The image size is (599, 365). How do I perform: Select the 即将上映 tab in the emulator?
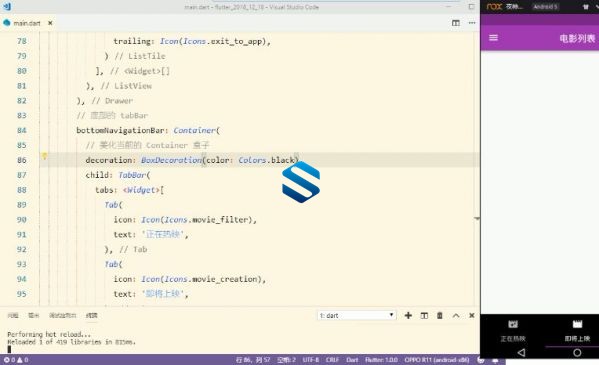point(577,331)
